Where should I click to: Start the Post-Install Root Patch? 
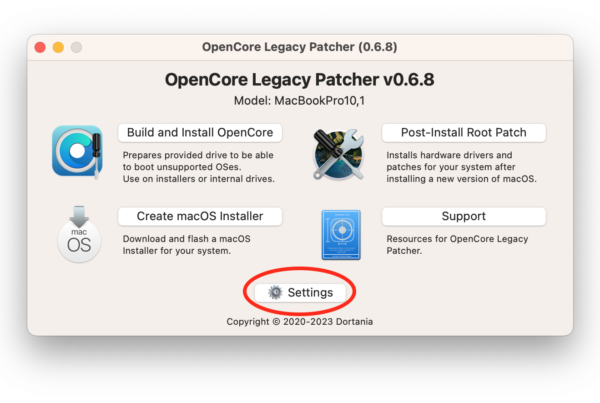(463, 132)
